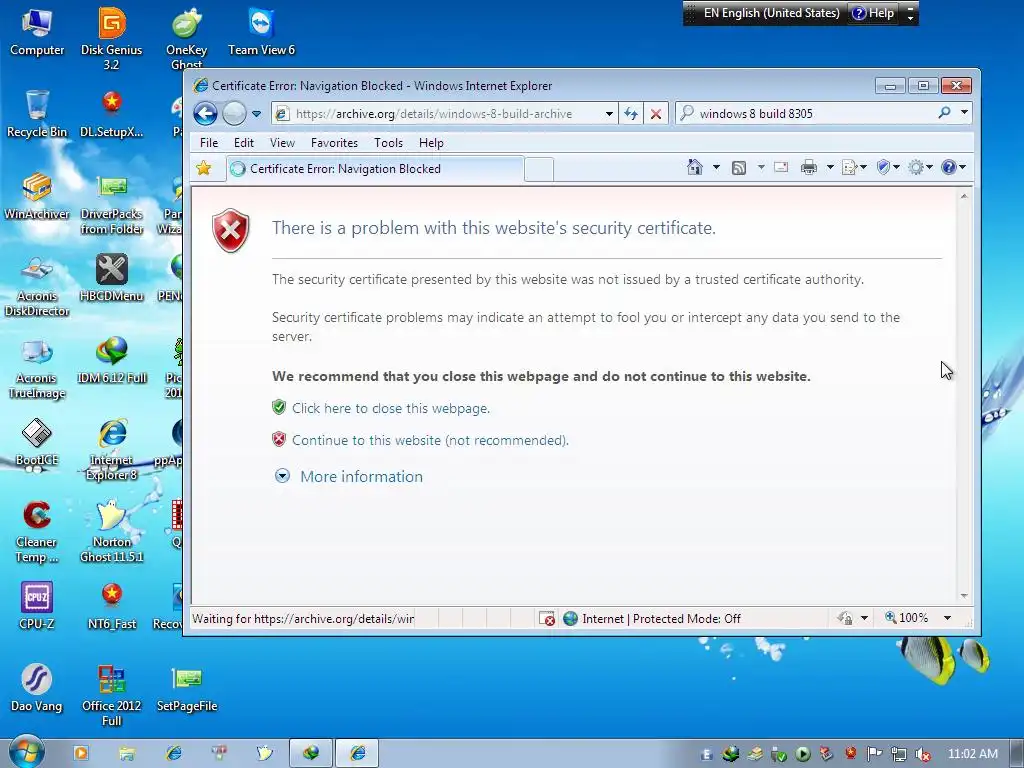Open the Tools gear toolbar menu

920,168
